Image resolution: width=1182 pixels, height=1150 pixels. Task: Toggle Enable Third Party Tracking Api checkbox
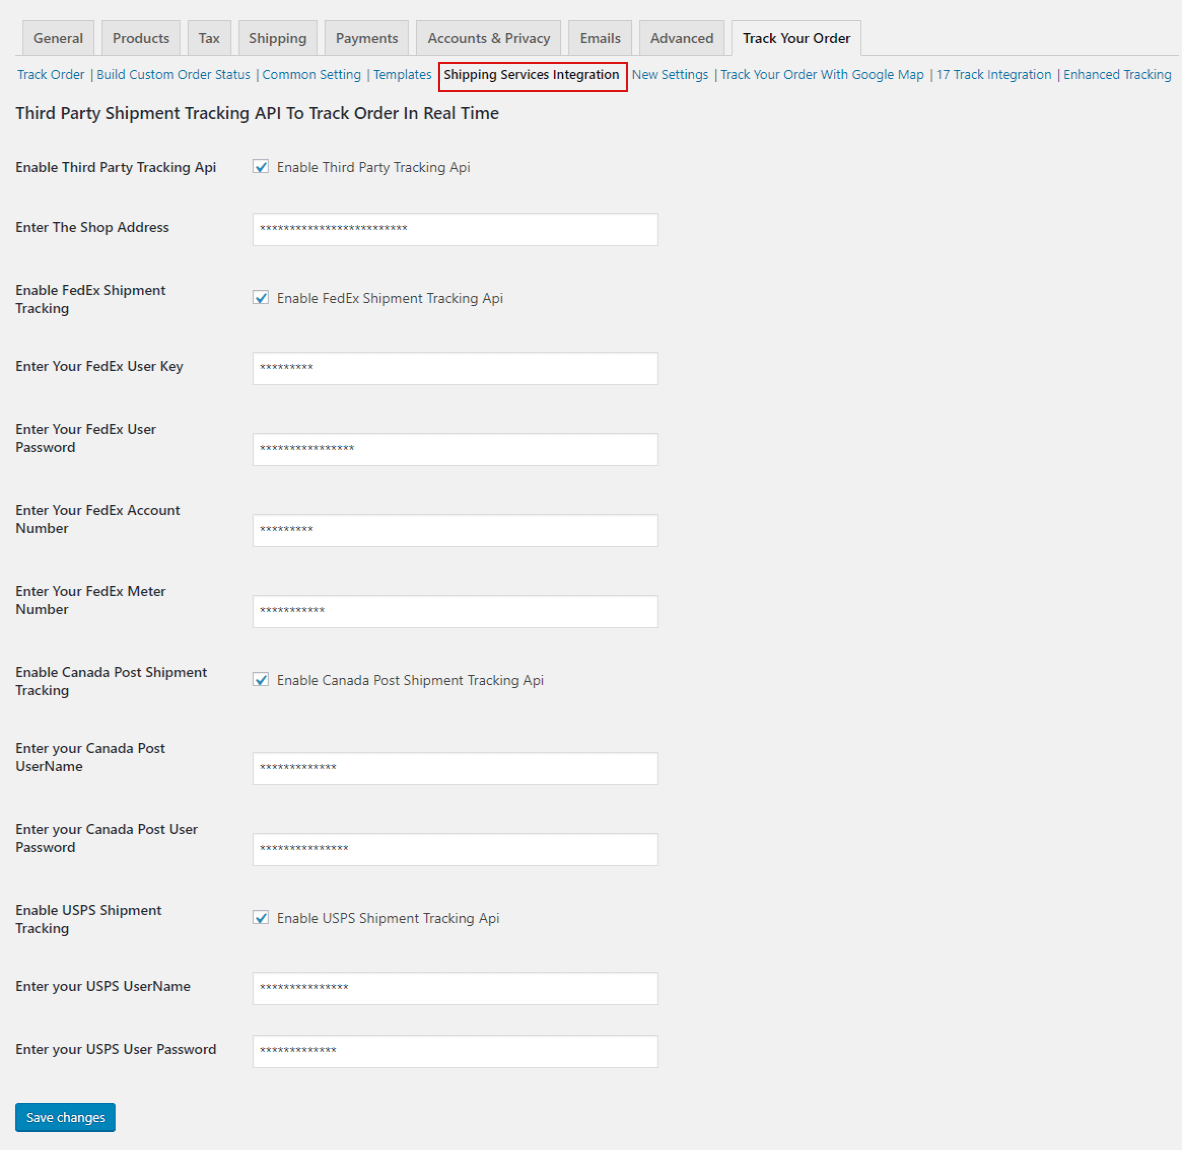click(261, 167)
